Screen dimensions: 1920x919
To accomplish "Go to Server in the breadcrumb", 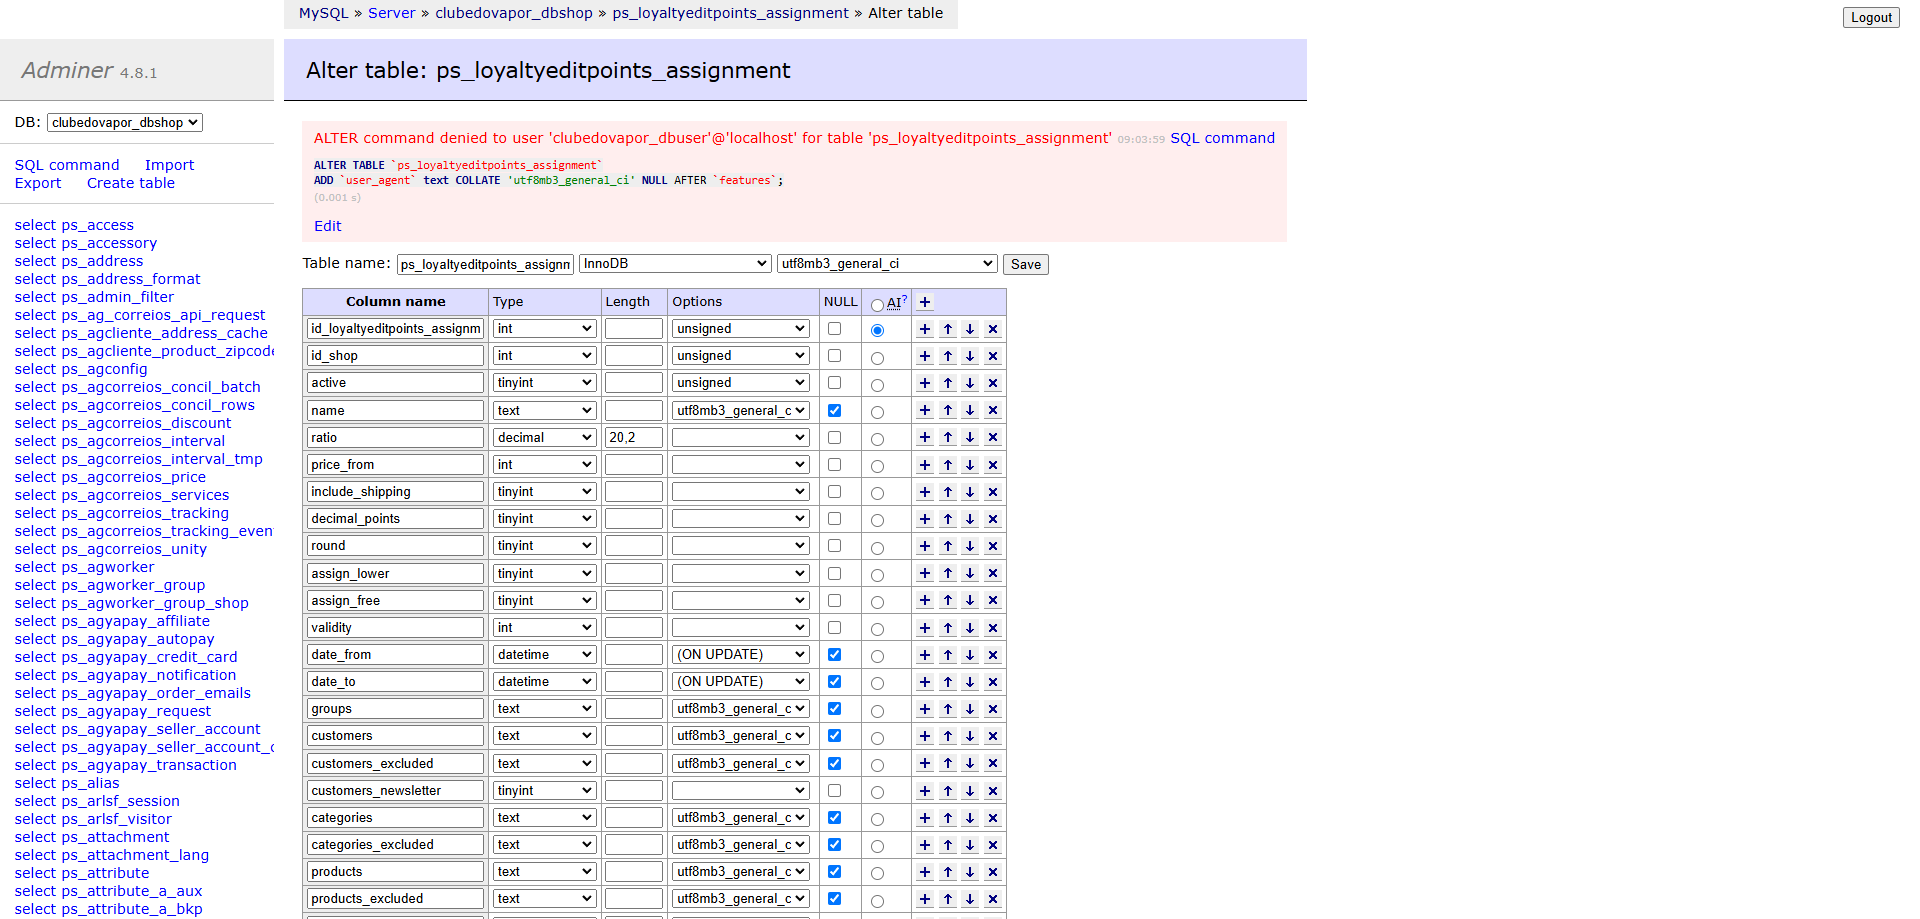I will (391, 13).
